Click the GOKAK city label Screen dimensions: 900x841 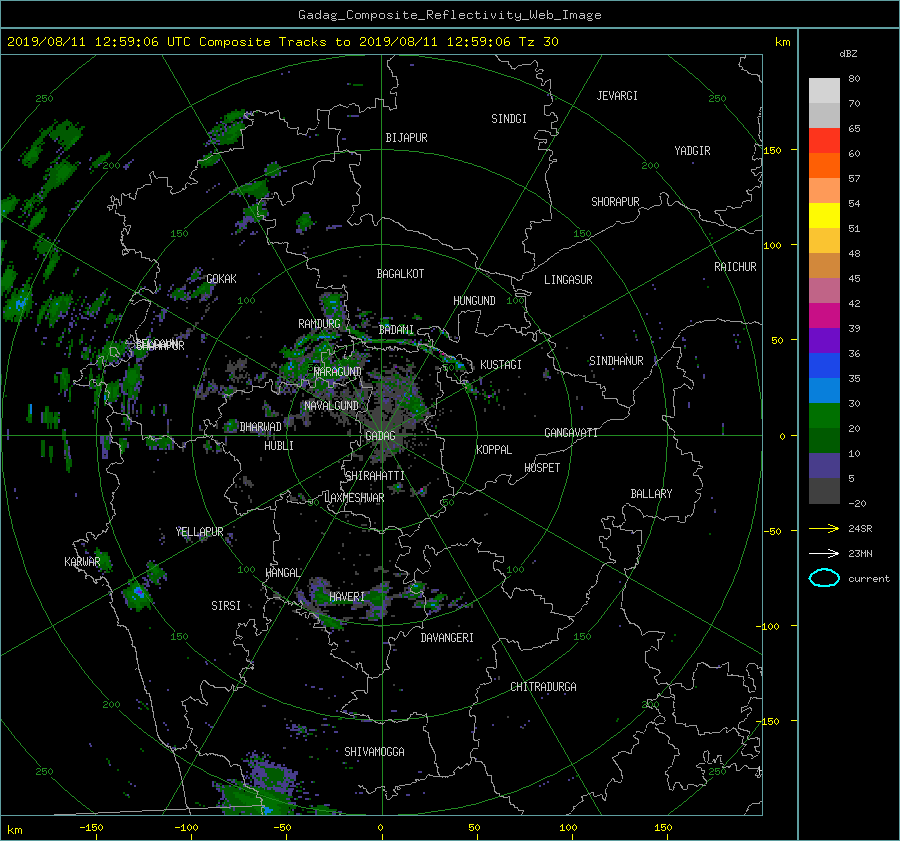click(222, 279)
